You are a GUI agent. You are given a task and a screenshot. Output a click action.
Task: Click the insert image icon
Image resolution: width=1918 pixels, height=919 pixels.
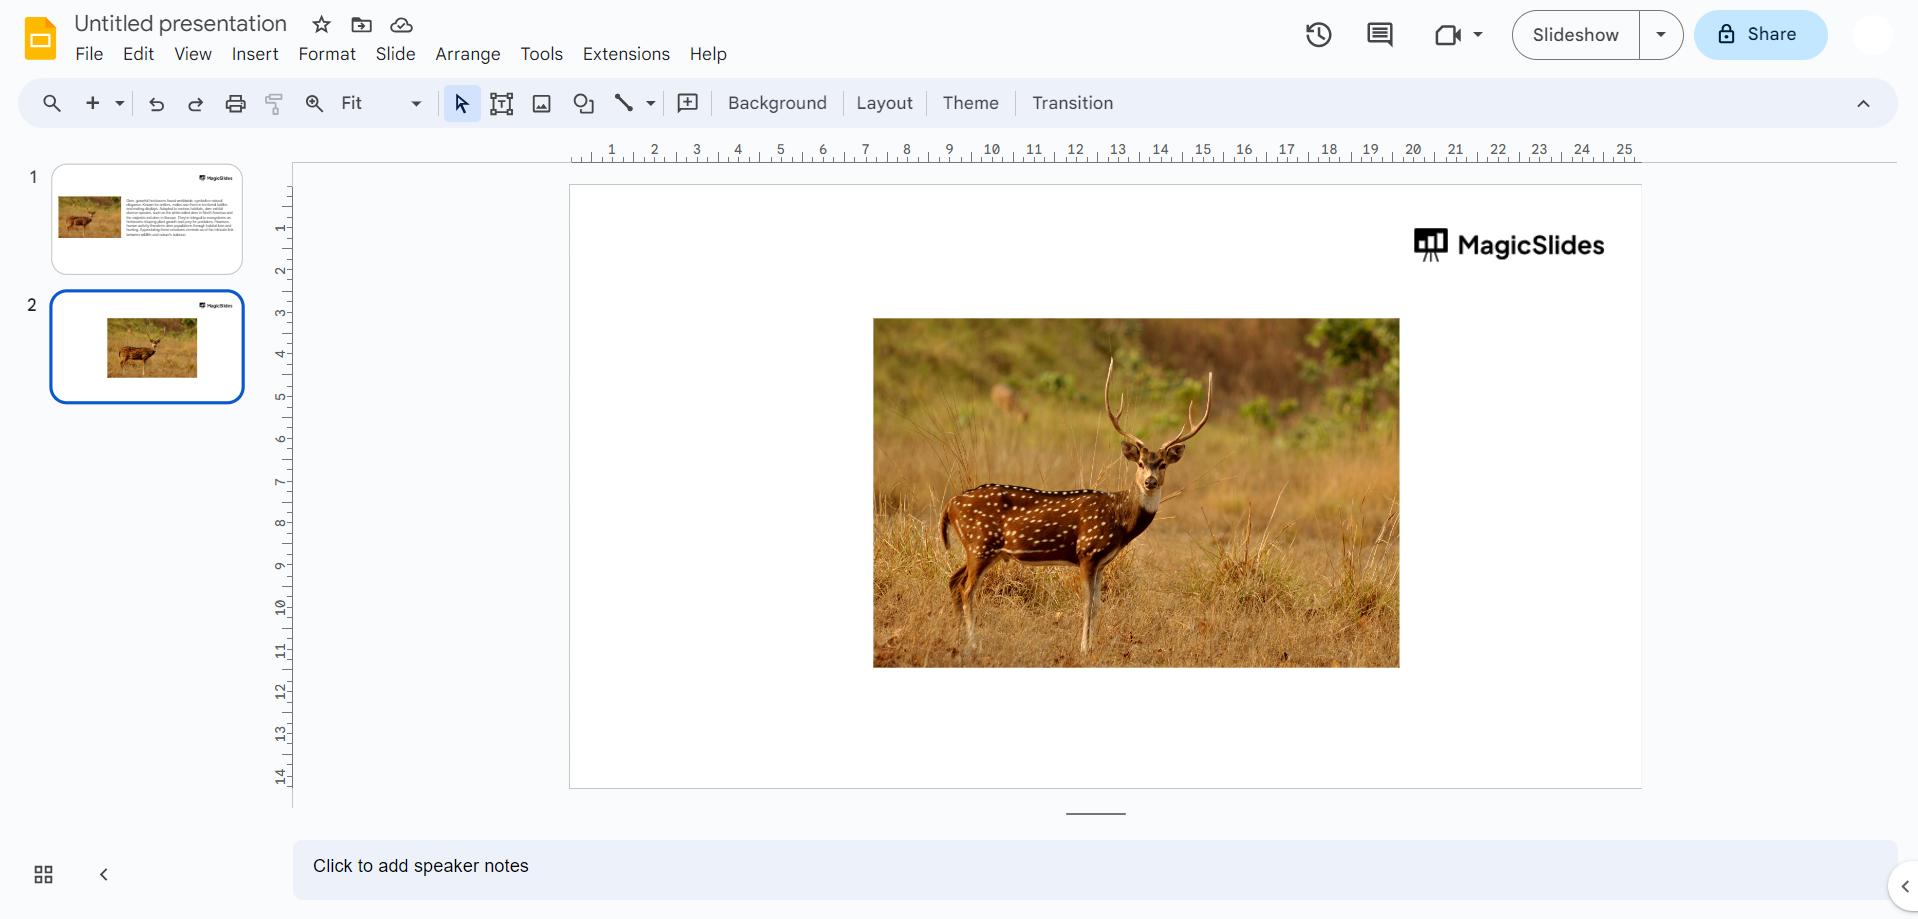(x=542, y=104)
